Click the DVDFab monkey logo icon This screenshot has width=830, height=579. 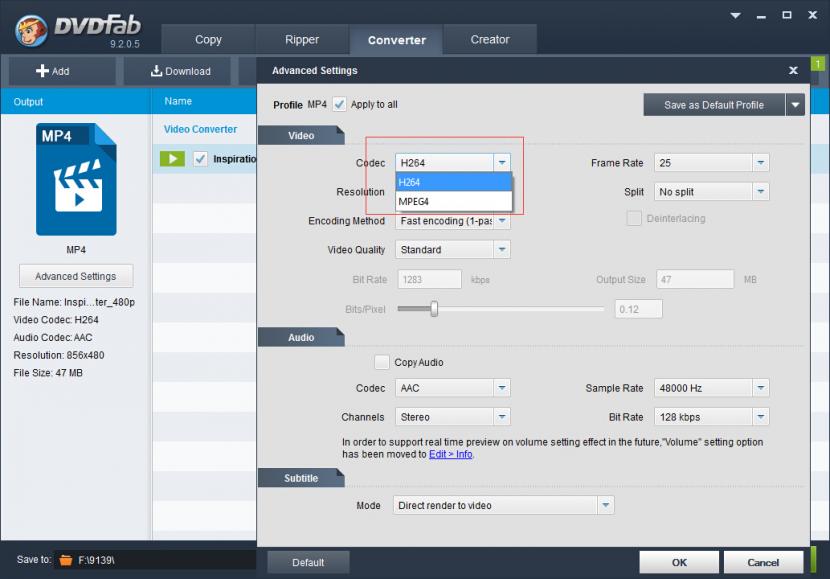click(32, 28)
